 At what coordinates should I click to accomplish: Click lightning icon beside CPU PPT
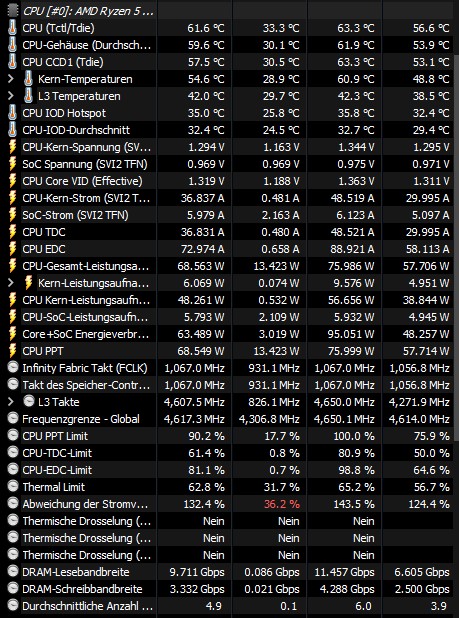(13, 351)
